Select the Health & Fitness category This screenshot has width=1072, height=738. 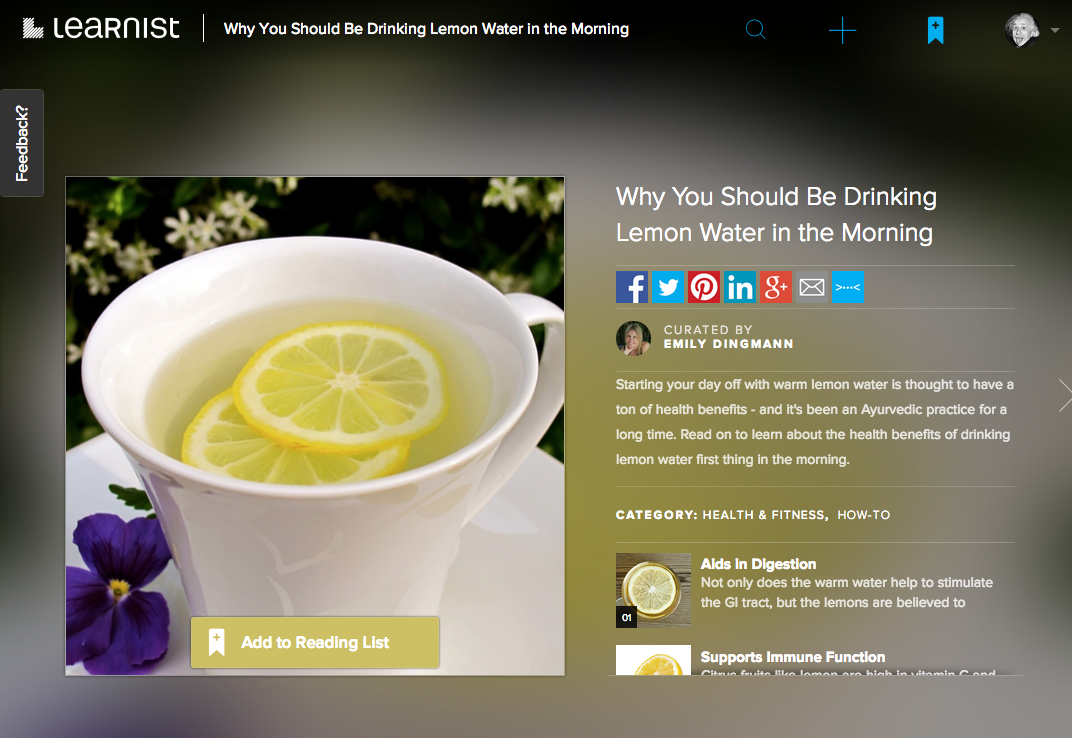pos(764,515)
